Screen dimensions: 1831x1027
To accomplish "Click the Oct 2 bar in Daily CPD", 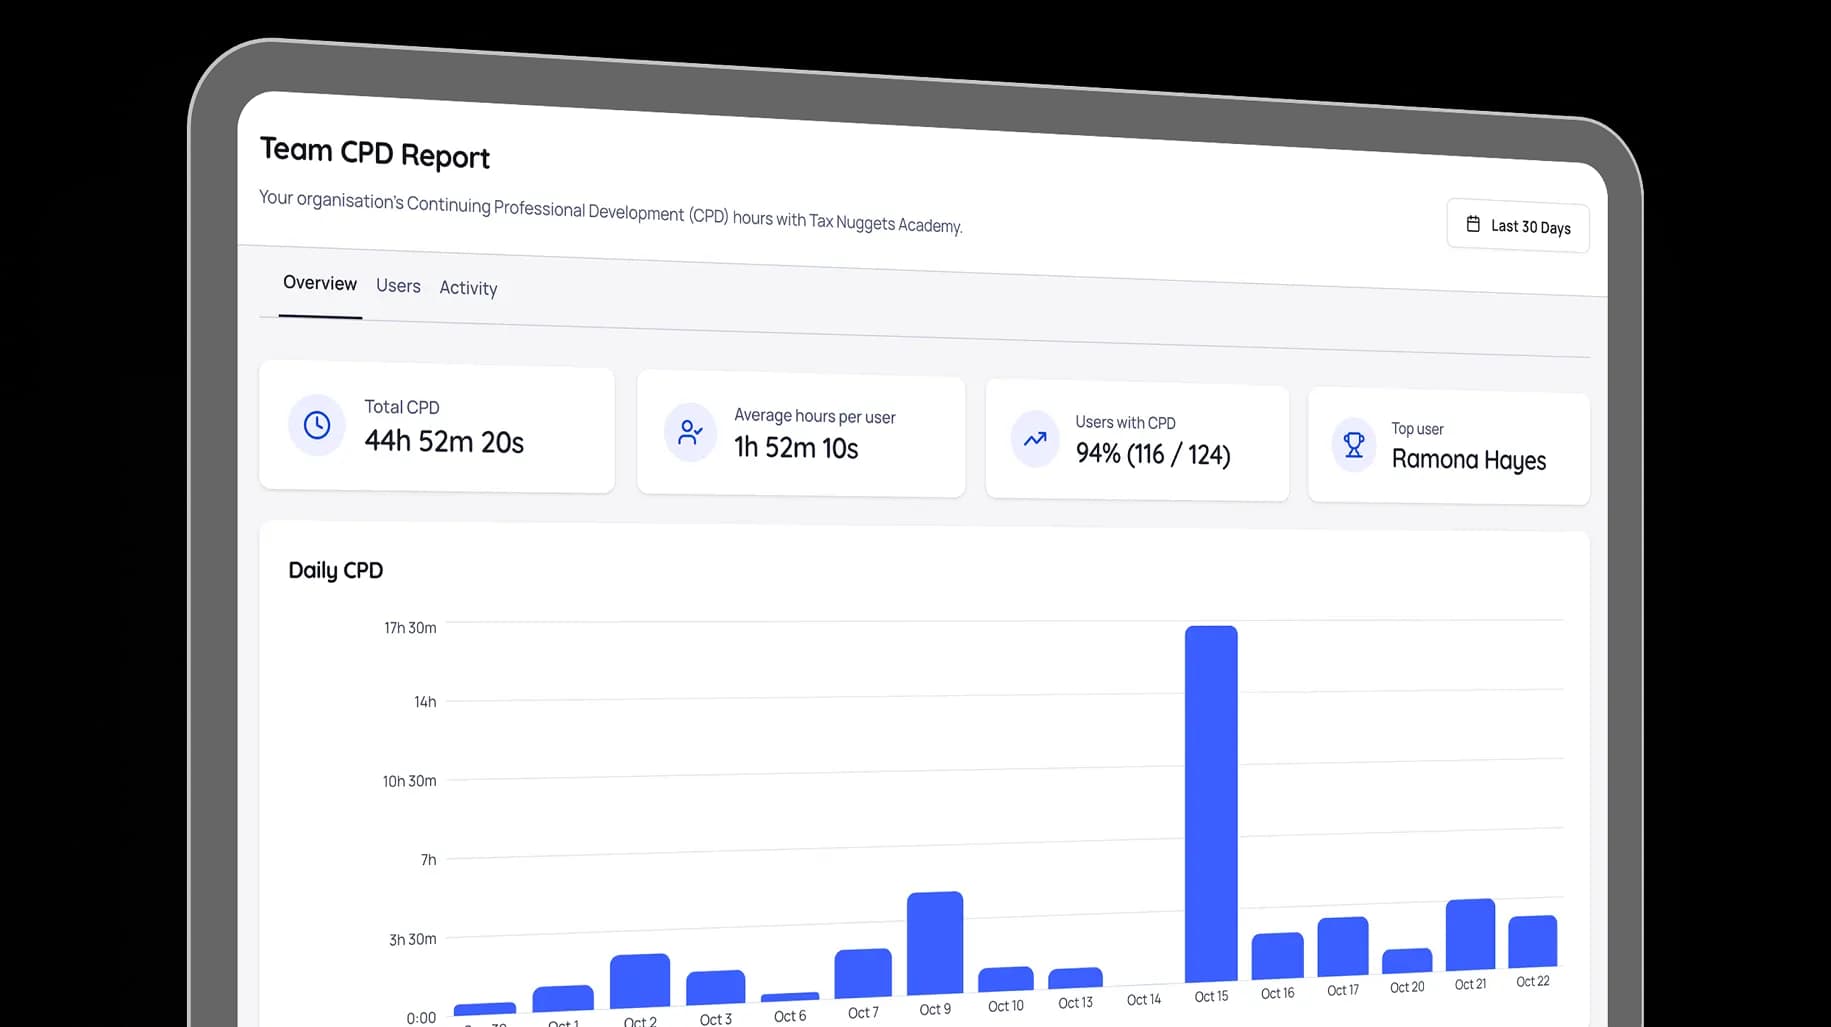I will (640, 980).
